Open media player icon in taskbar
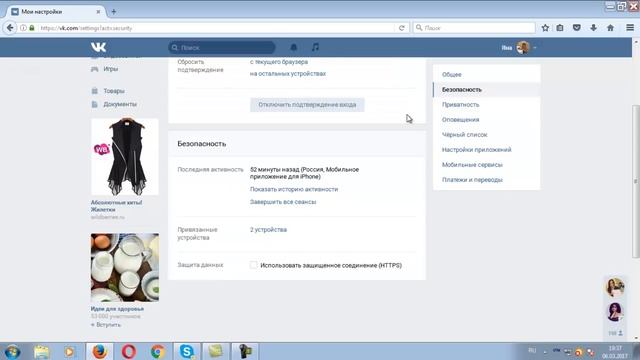Viewport: 640px width, 360px height. click(69, 351)
